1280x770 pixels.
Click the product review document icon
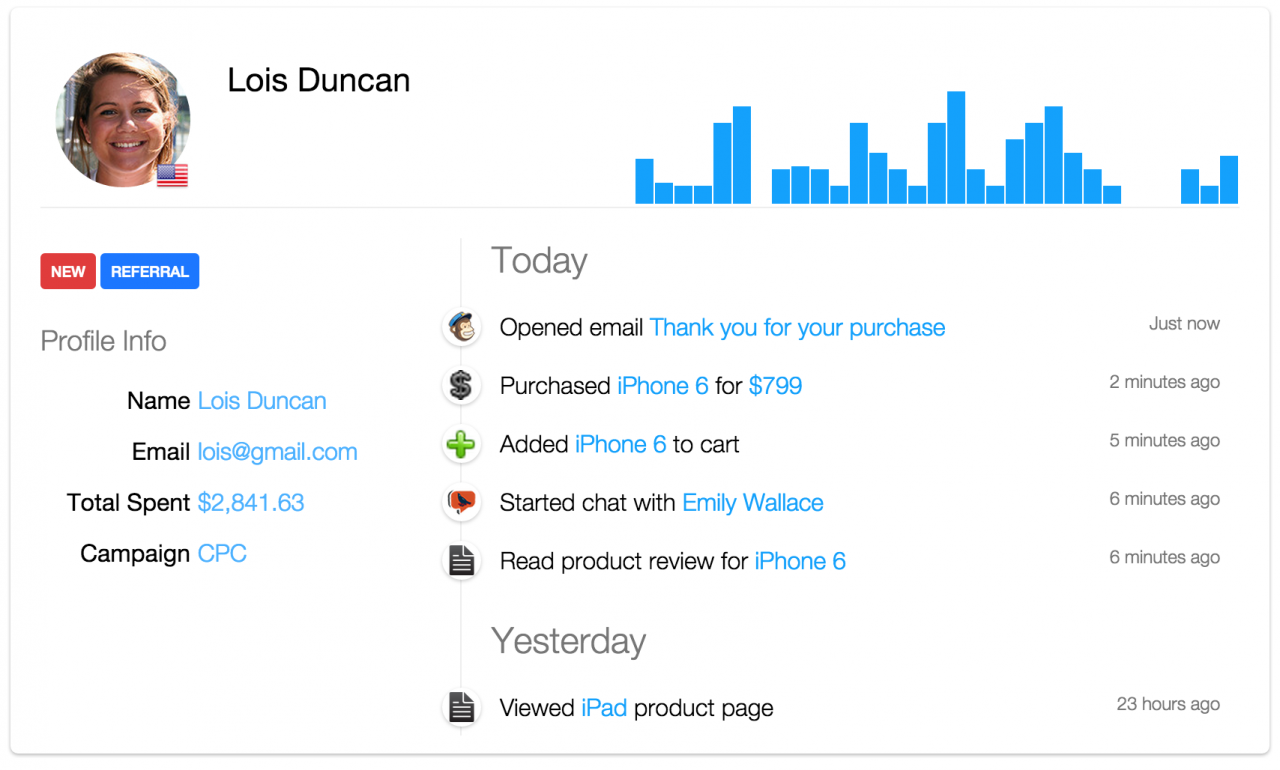pyautogui.click(x=461, y=561)
